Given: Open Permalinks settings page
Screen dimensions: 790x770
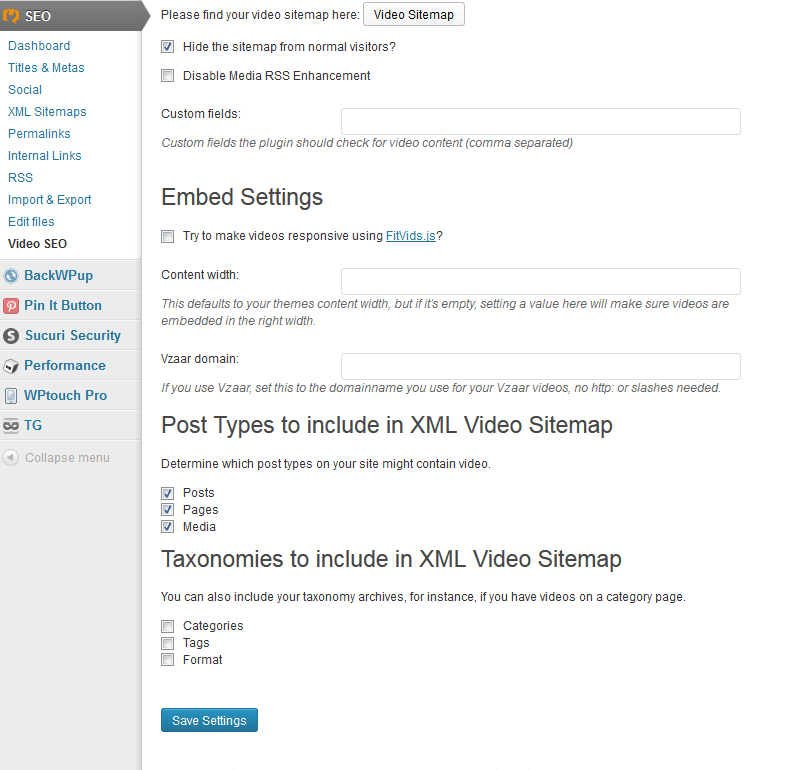Looking at the screenshot, I should tap(39, 134).
